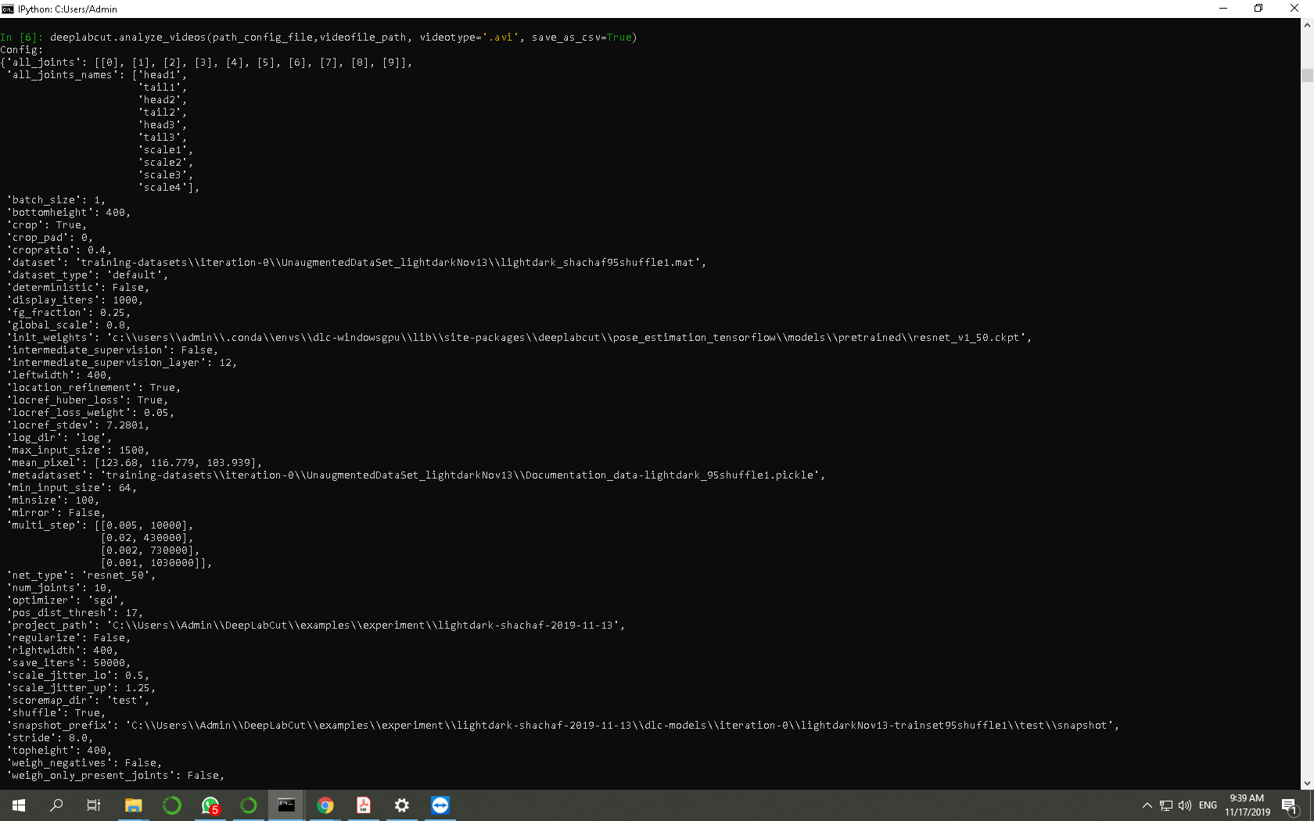Open TeamViewer from the taskbar
The height and width of the screenshot is (821, 1314).
pyautogui.click(x=440, y=805)
